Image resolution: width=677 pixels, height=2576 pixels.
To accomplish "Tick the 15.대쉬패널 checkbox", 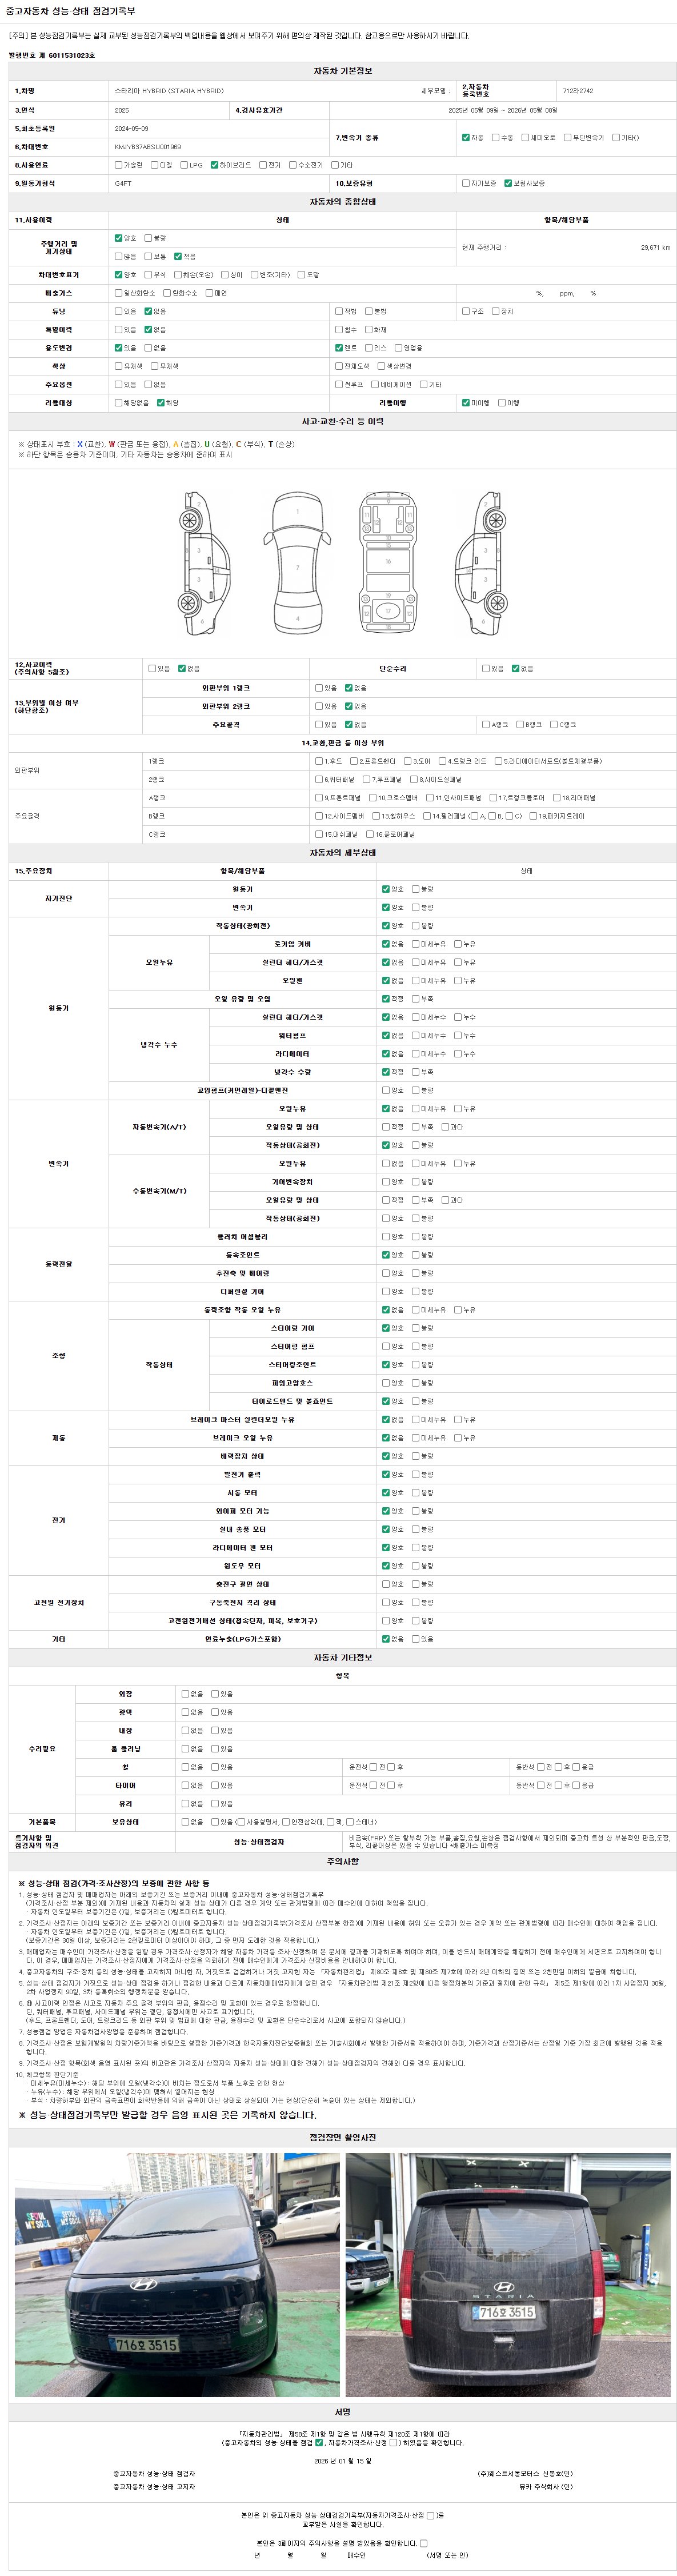I will coord(319,834).
